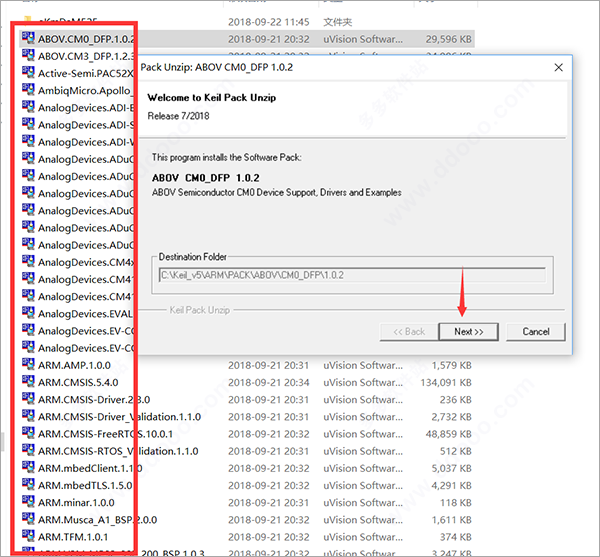Select the ARM.CMSIS-Driver.2 pack icon
The width and height of the screenshot is (600, 557).
28,399
